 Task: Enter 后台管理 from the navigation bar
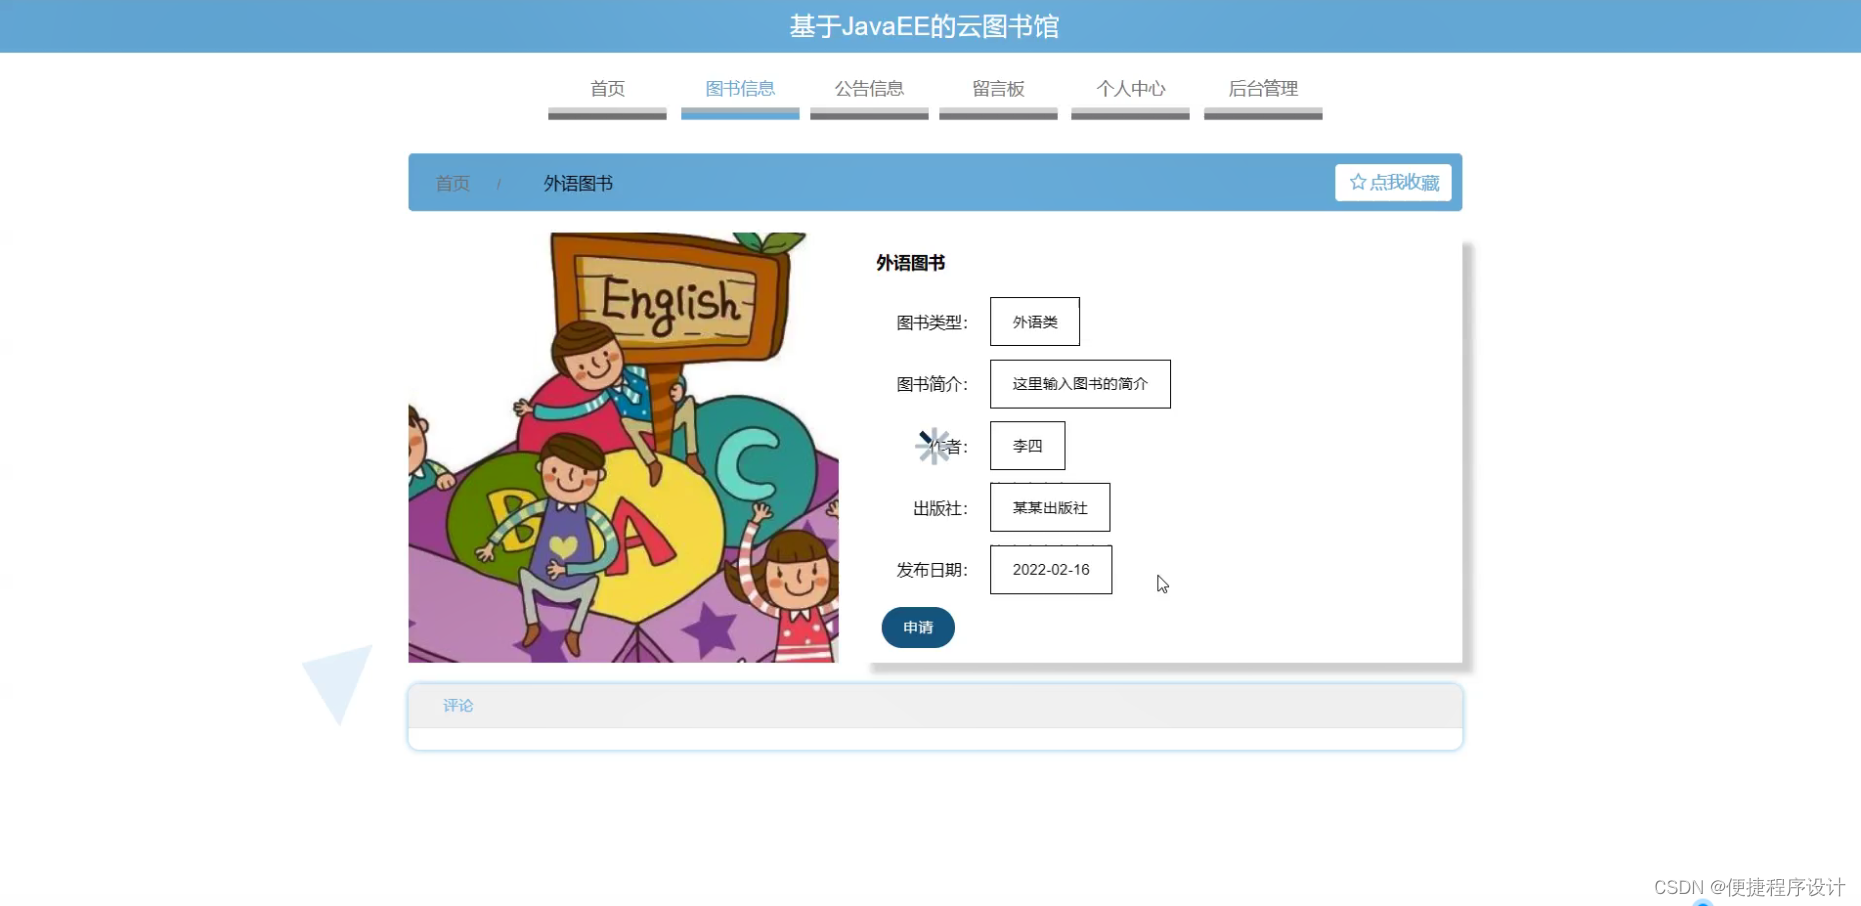coord(1263,89)
